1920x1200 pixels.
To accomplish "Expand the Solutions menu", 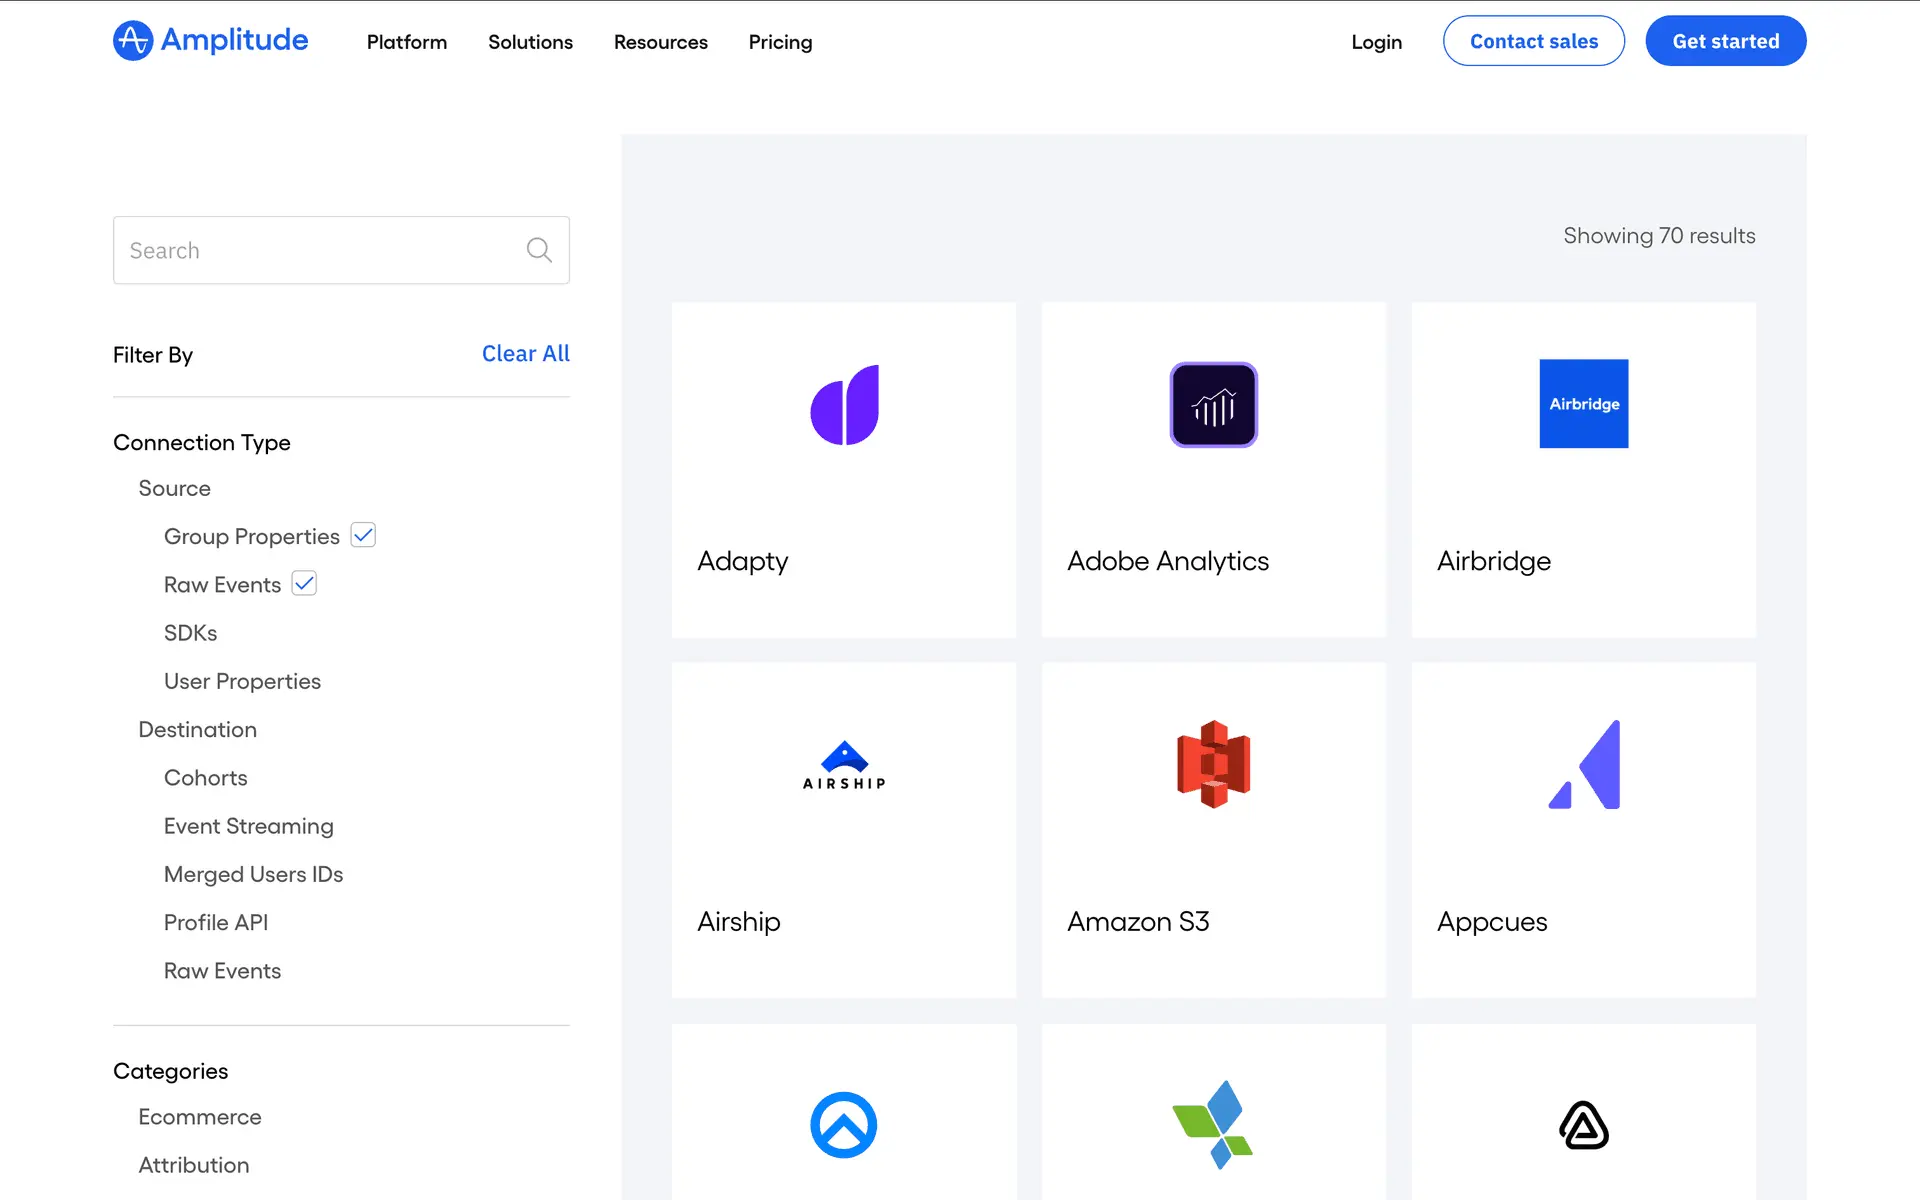I will pos(530,42).
